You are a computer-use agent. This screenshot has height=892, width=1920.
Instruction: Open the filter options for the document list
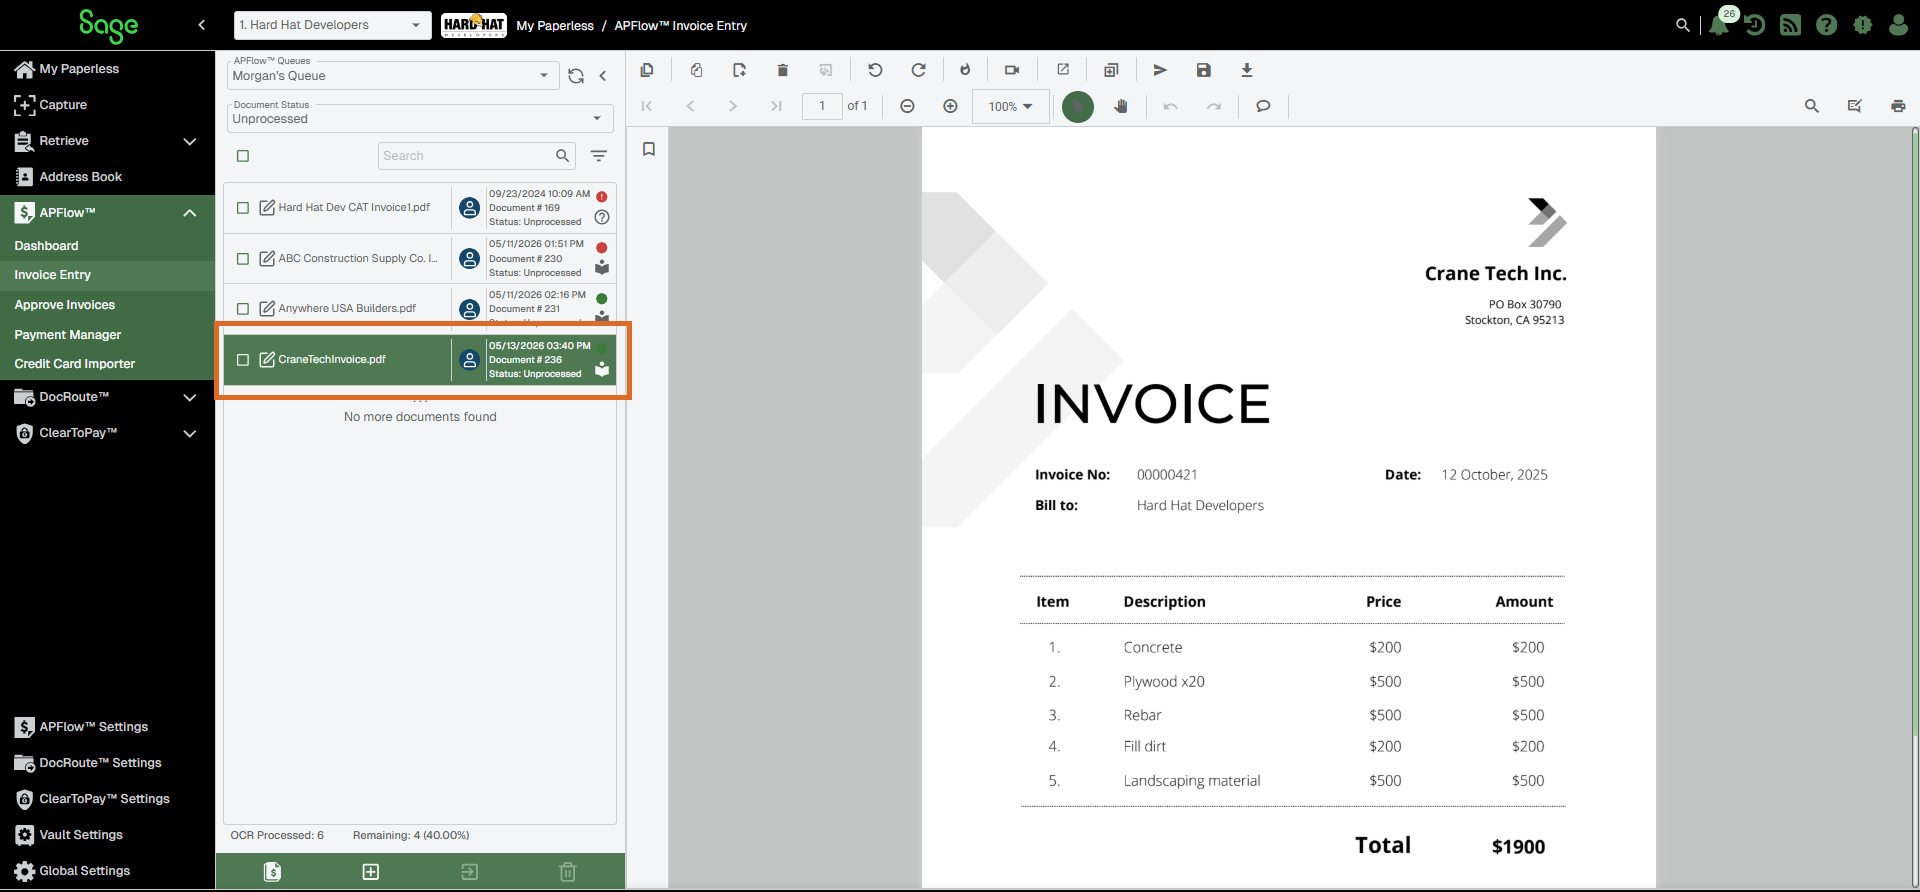click(x=599, y=156)
